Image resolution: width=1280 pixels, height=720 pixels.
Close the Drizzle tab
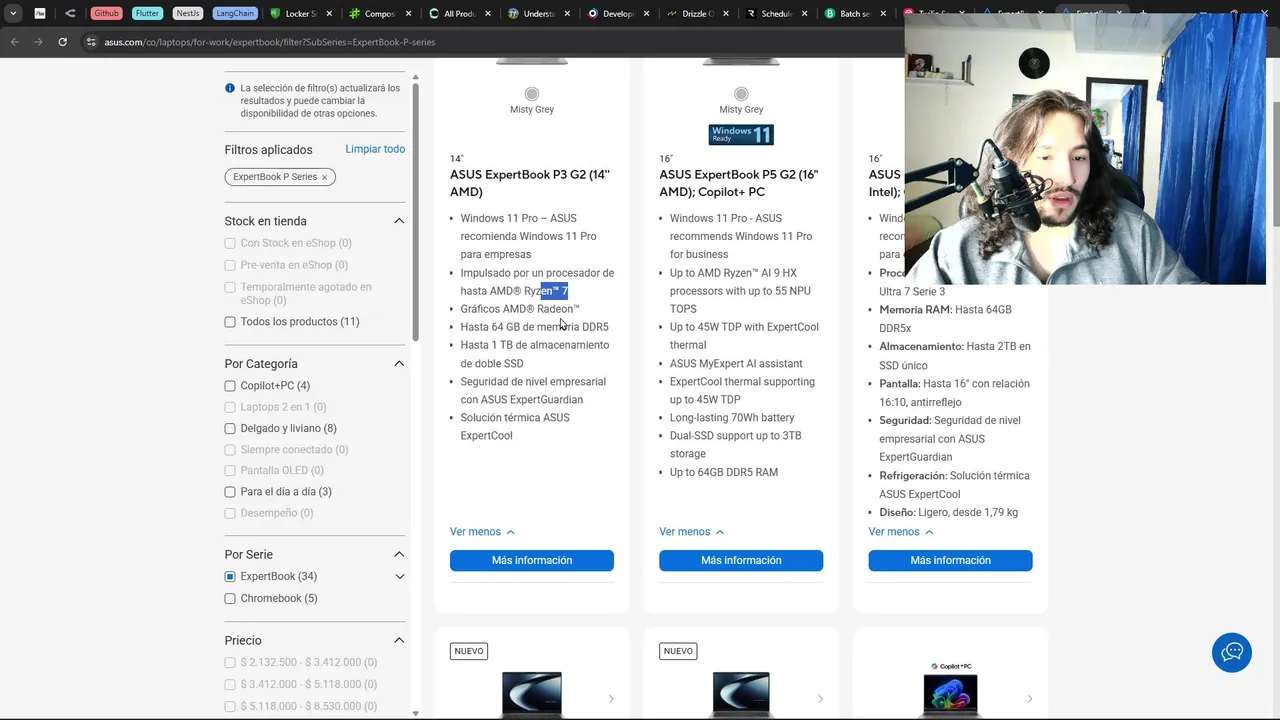point(724,14)
